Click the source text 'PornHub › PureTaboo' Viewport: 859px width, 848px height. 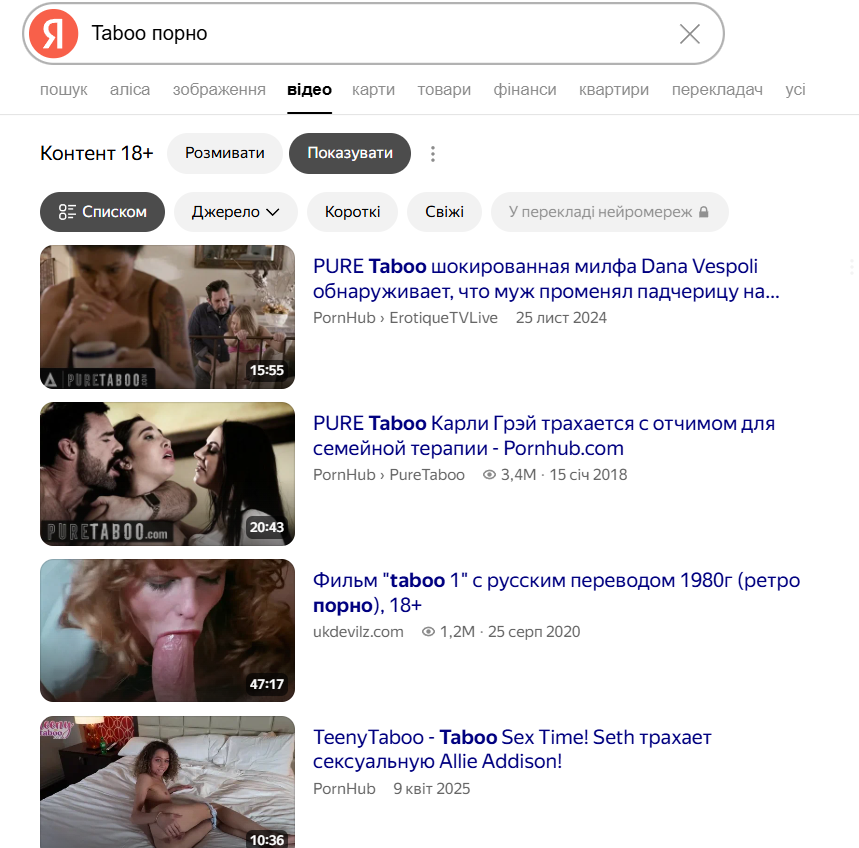point(389,474)
